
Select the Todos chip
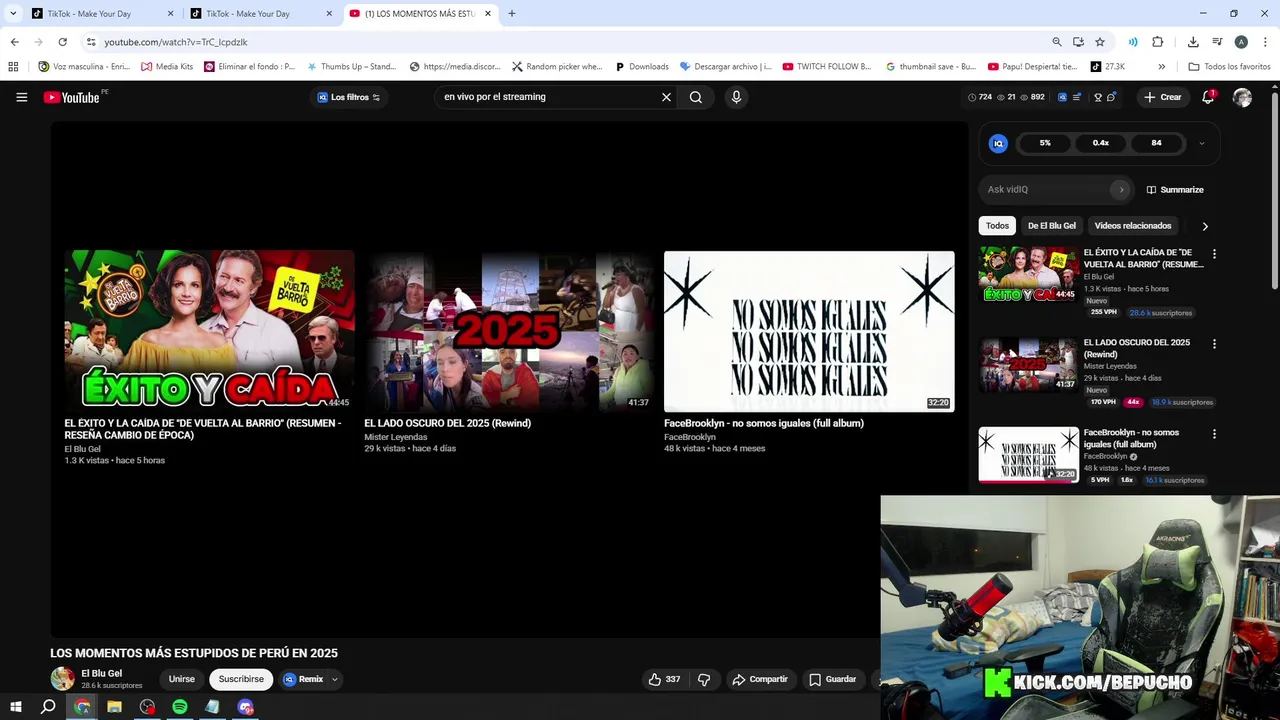click(x=997, y=226)
